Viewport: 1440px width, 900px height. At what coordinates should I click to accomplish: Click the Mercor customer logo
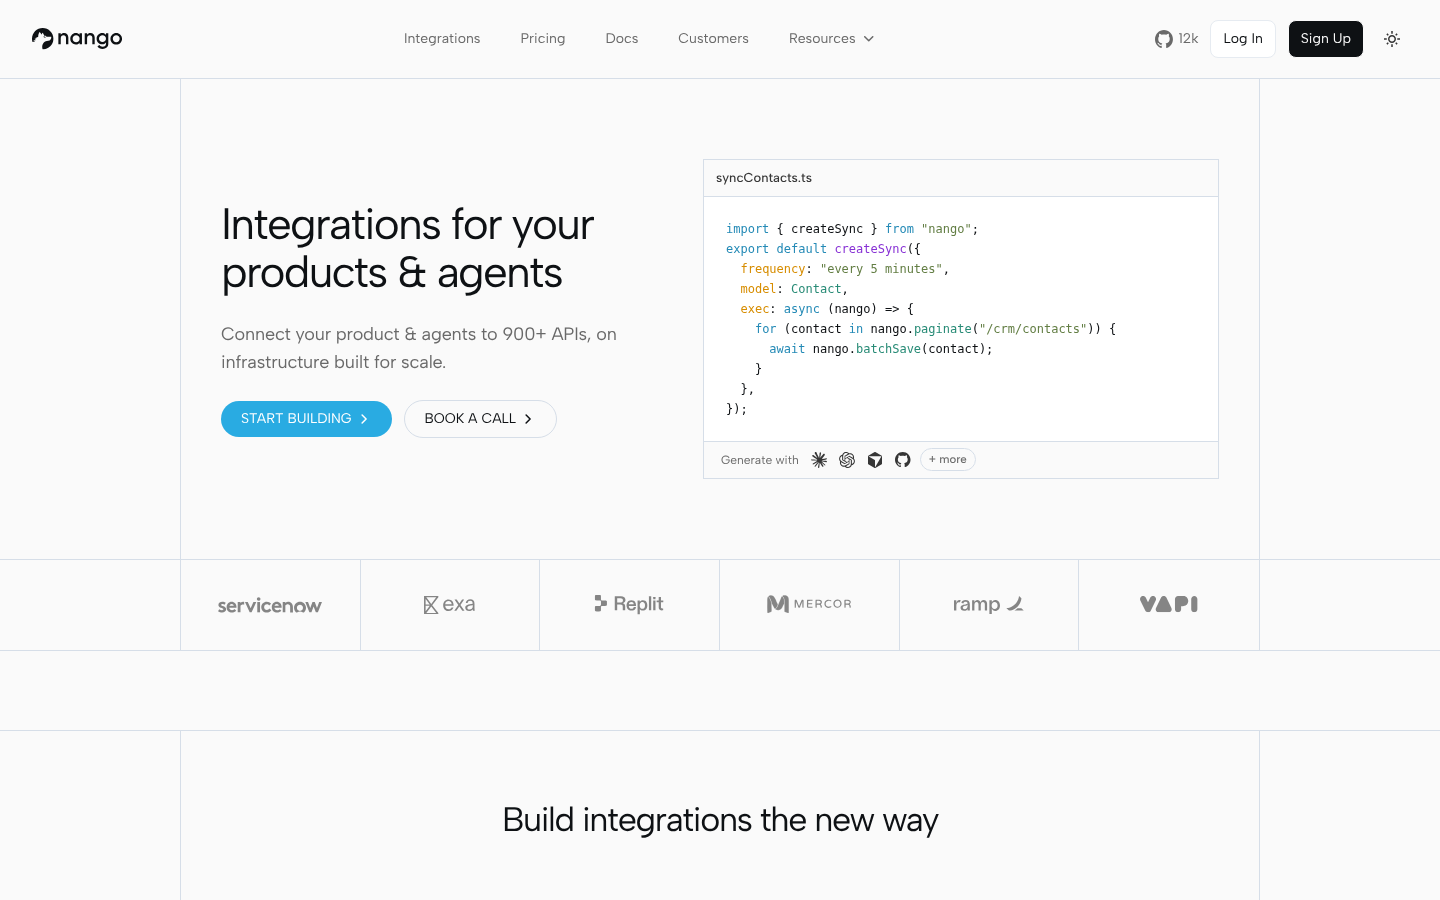pyautogui.click(x=809, y=604)
